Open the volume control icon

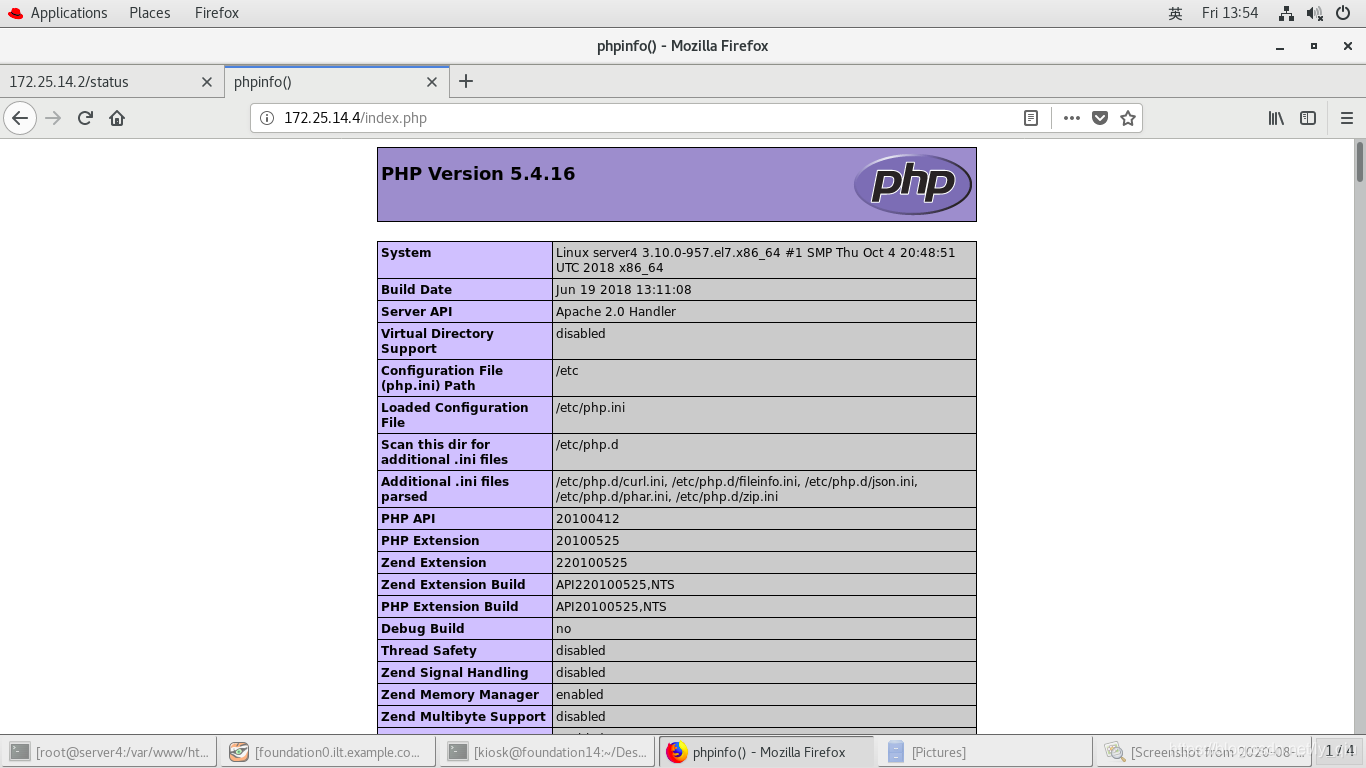[x=1314, y=13]
